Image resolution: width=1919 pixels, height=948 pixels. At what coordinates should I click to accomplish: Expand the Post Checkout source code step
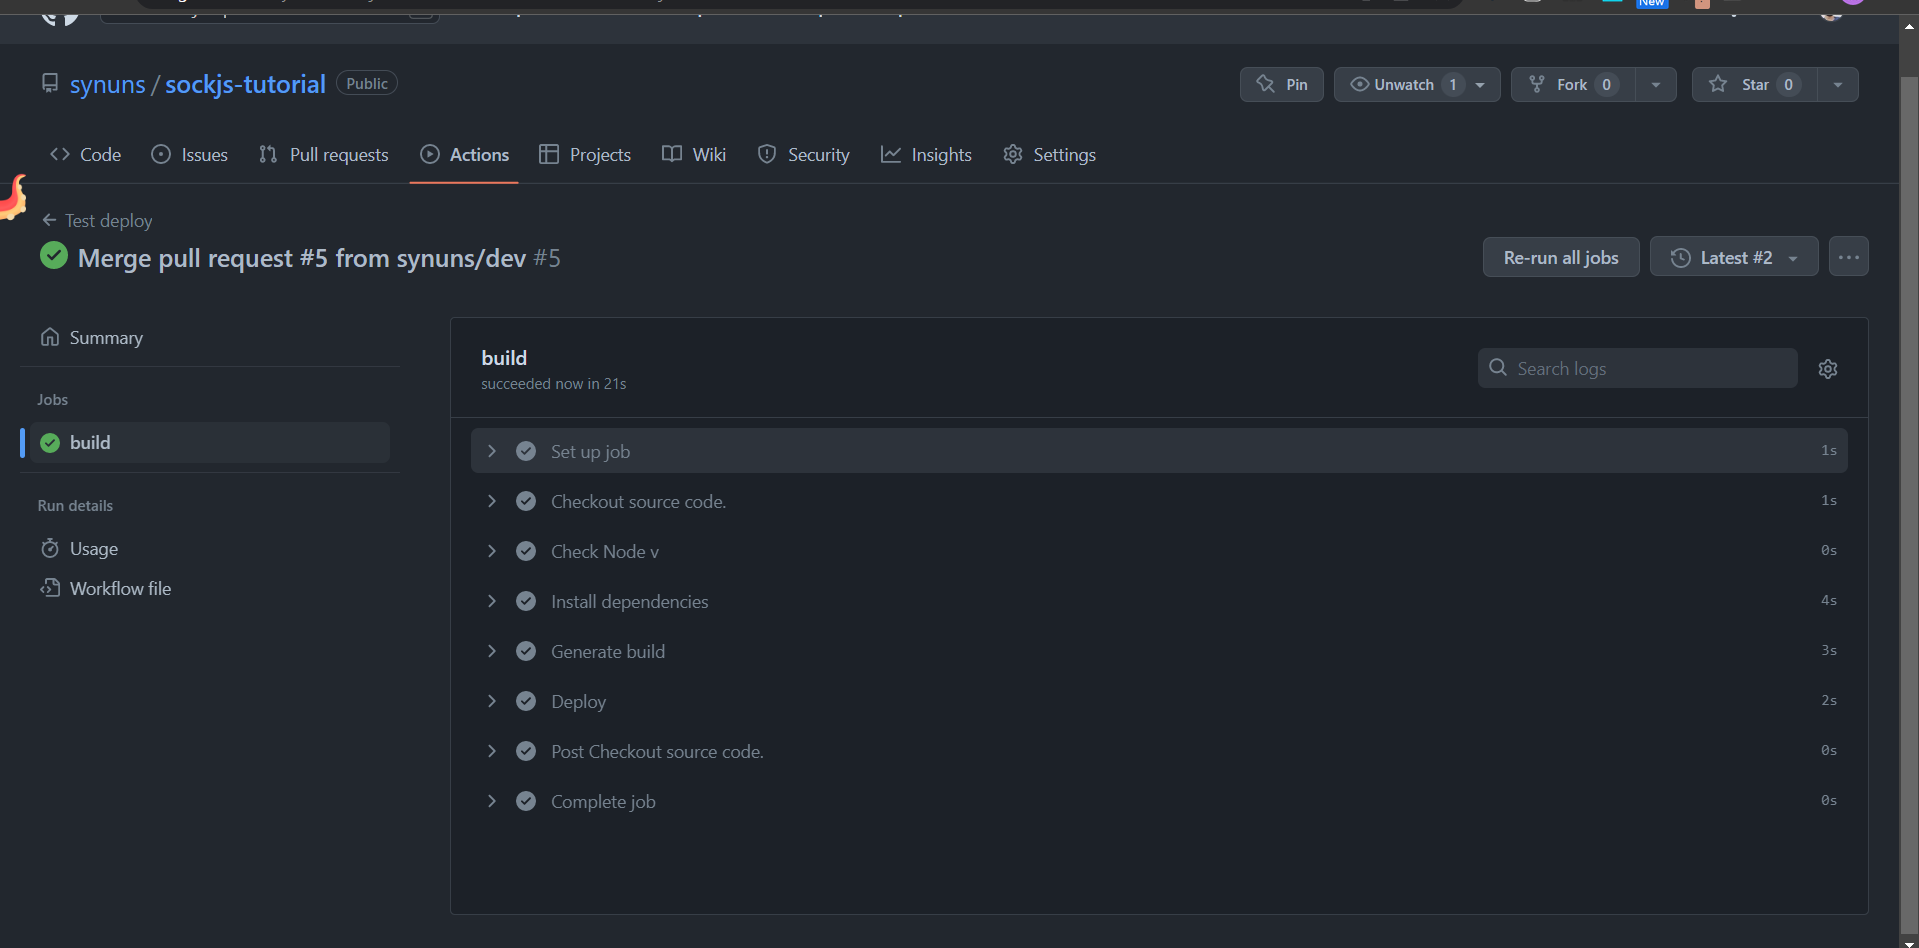pos(1159,751)
